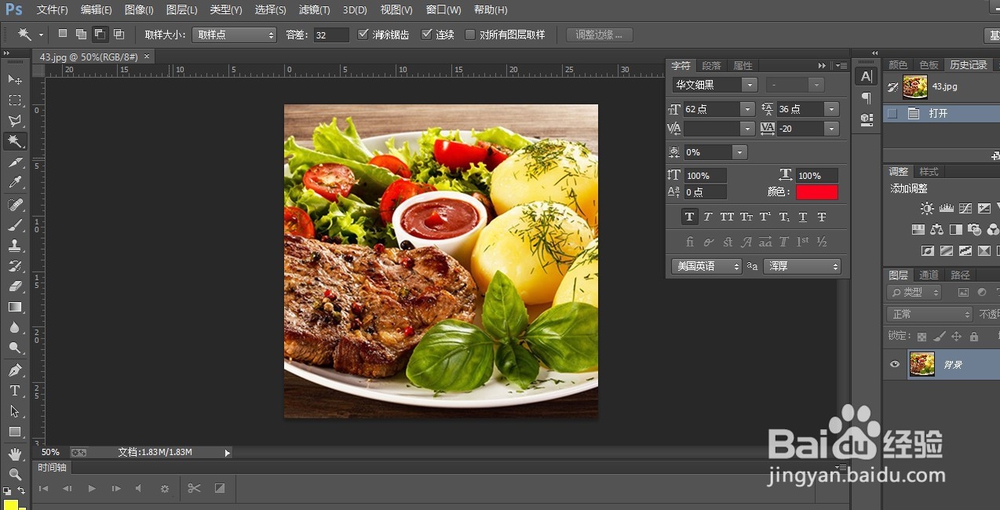This screenshot has height=510, width=1000.
Task: Switch to the 通道 tab
Action: [x=929, y=275]
